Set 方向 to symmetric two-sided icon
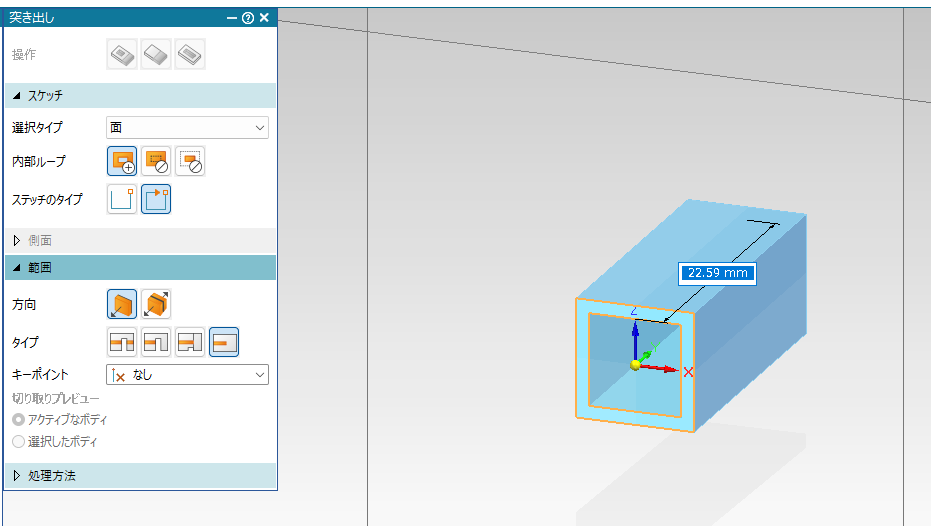 [x=156, y=304]
